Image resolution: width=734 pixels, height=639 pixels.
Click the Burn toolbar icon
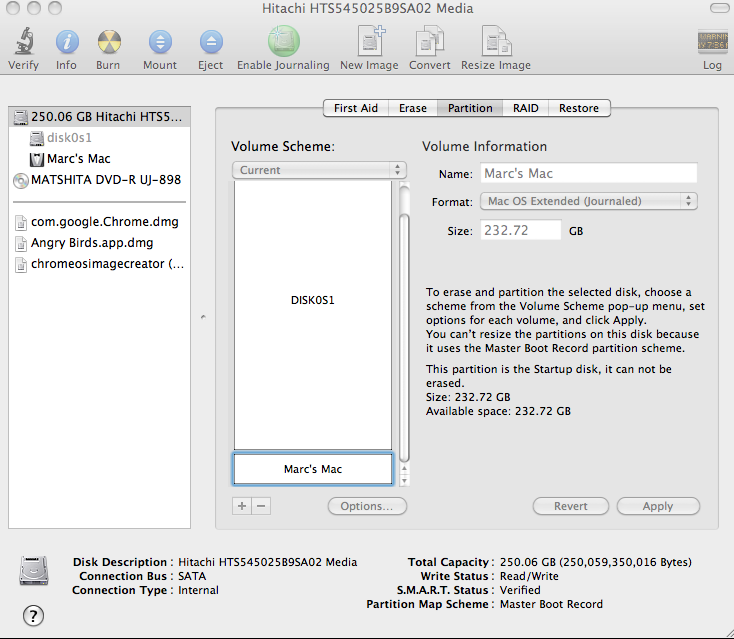109,42
